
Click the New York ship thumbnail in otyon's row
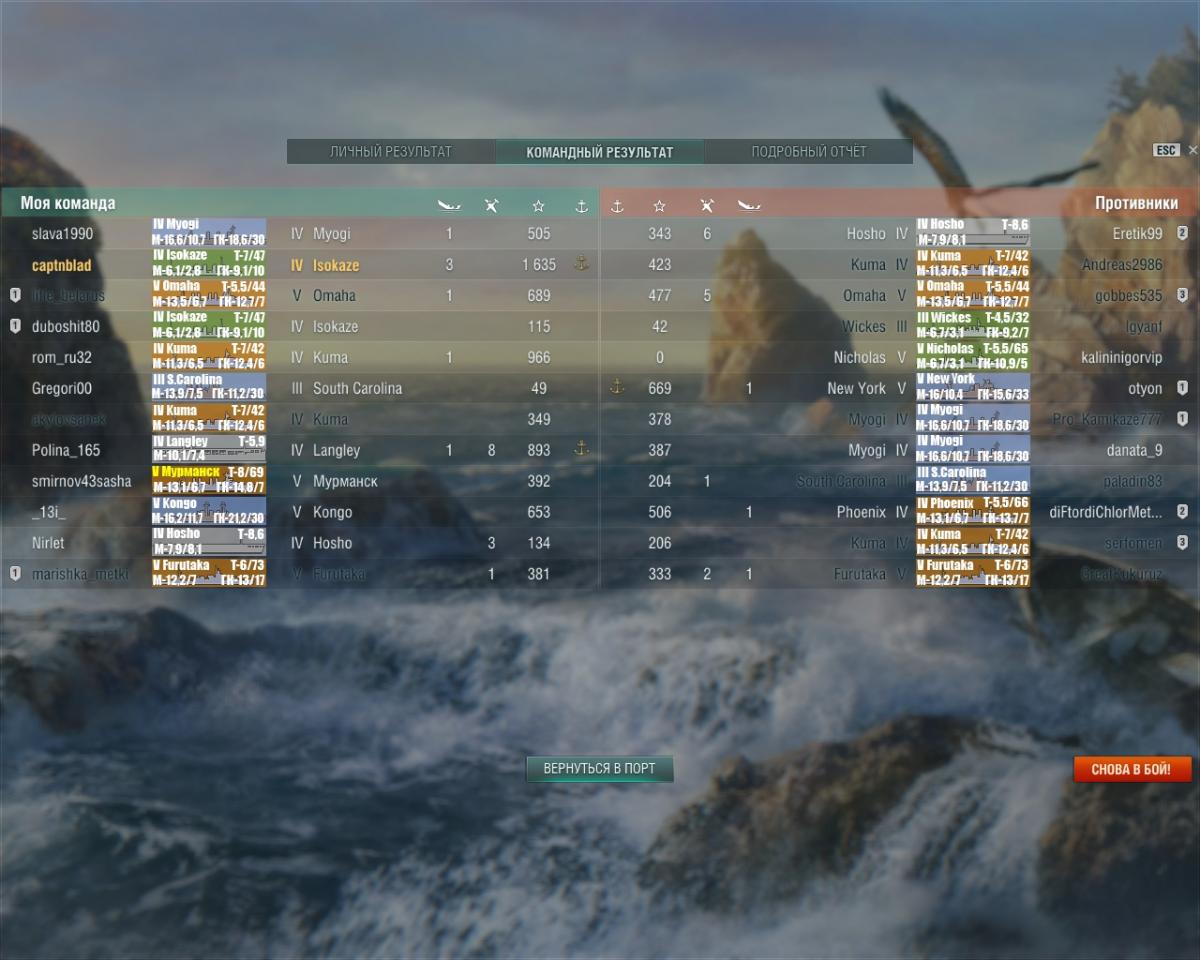pos(973,388)
